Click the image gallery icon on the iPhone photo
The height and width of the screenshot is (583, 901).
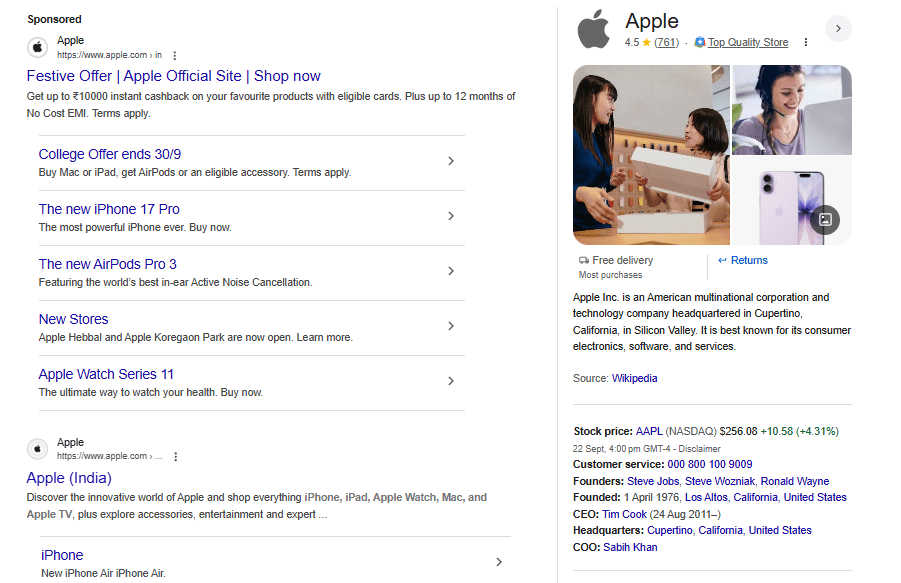(824, 219)
